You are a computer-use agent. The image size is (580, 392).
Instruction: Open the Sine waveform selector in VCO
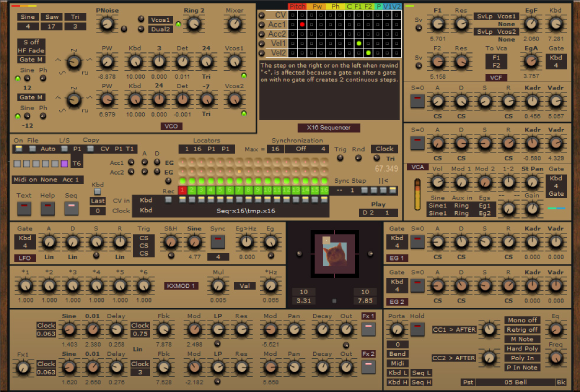tap(28, 17)
